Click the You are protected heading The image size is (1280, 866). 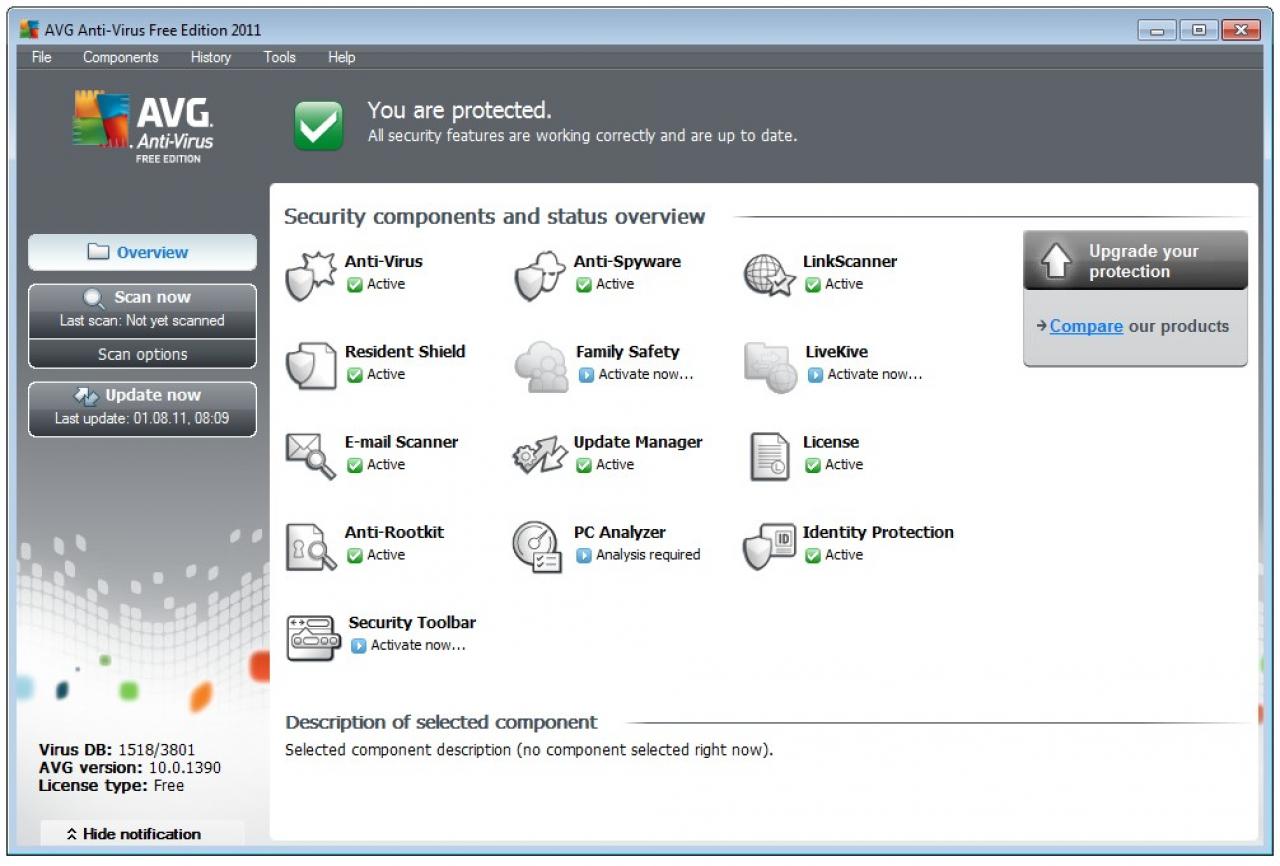coord(459,110)
